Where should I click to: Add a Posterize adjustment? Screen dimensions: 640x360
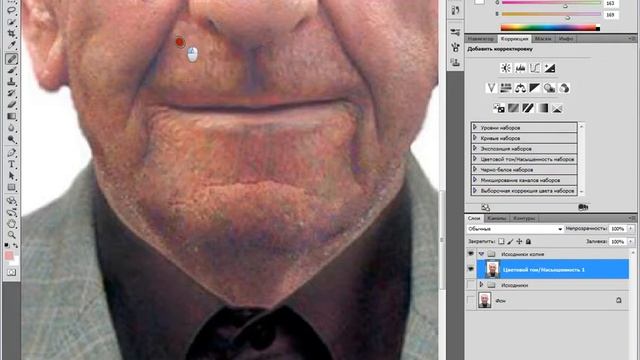pyautogui.click(x=513, y=108)
